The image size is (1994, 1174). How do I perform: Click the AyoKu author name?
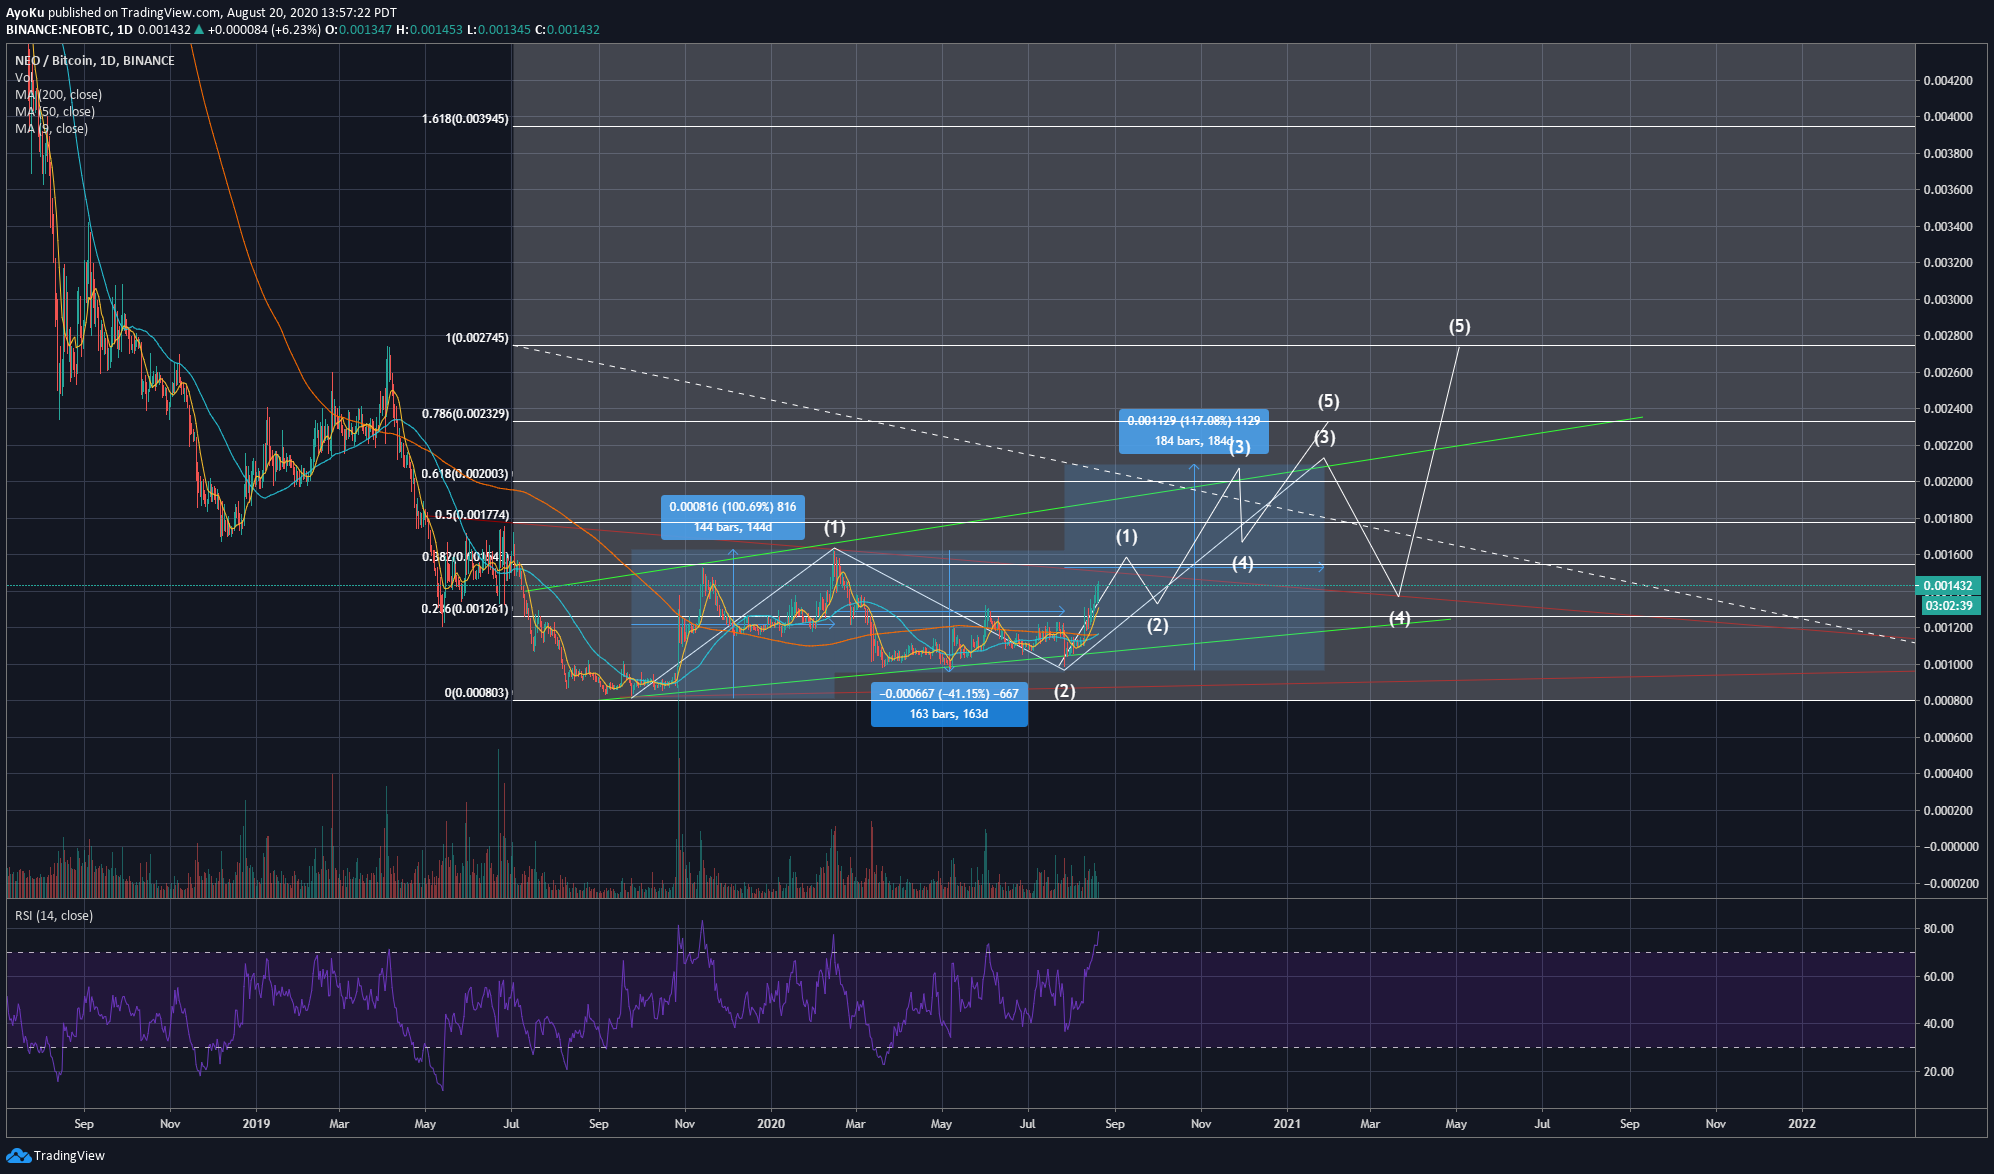point(25,13)
